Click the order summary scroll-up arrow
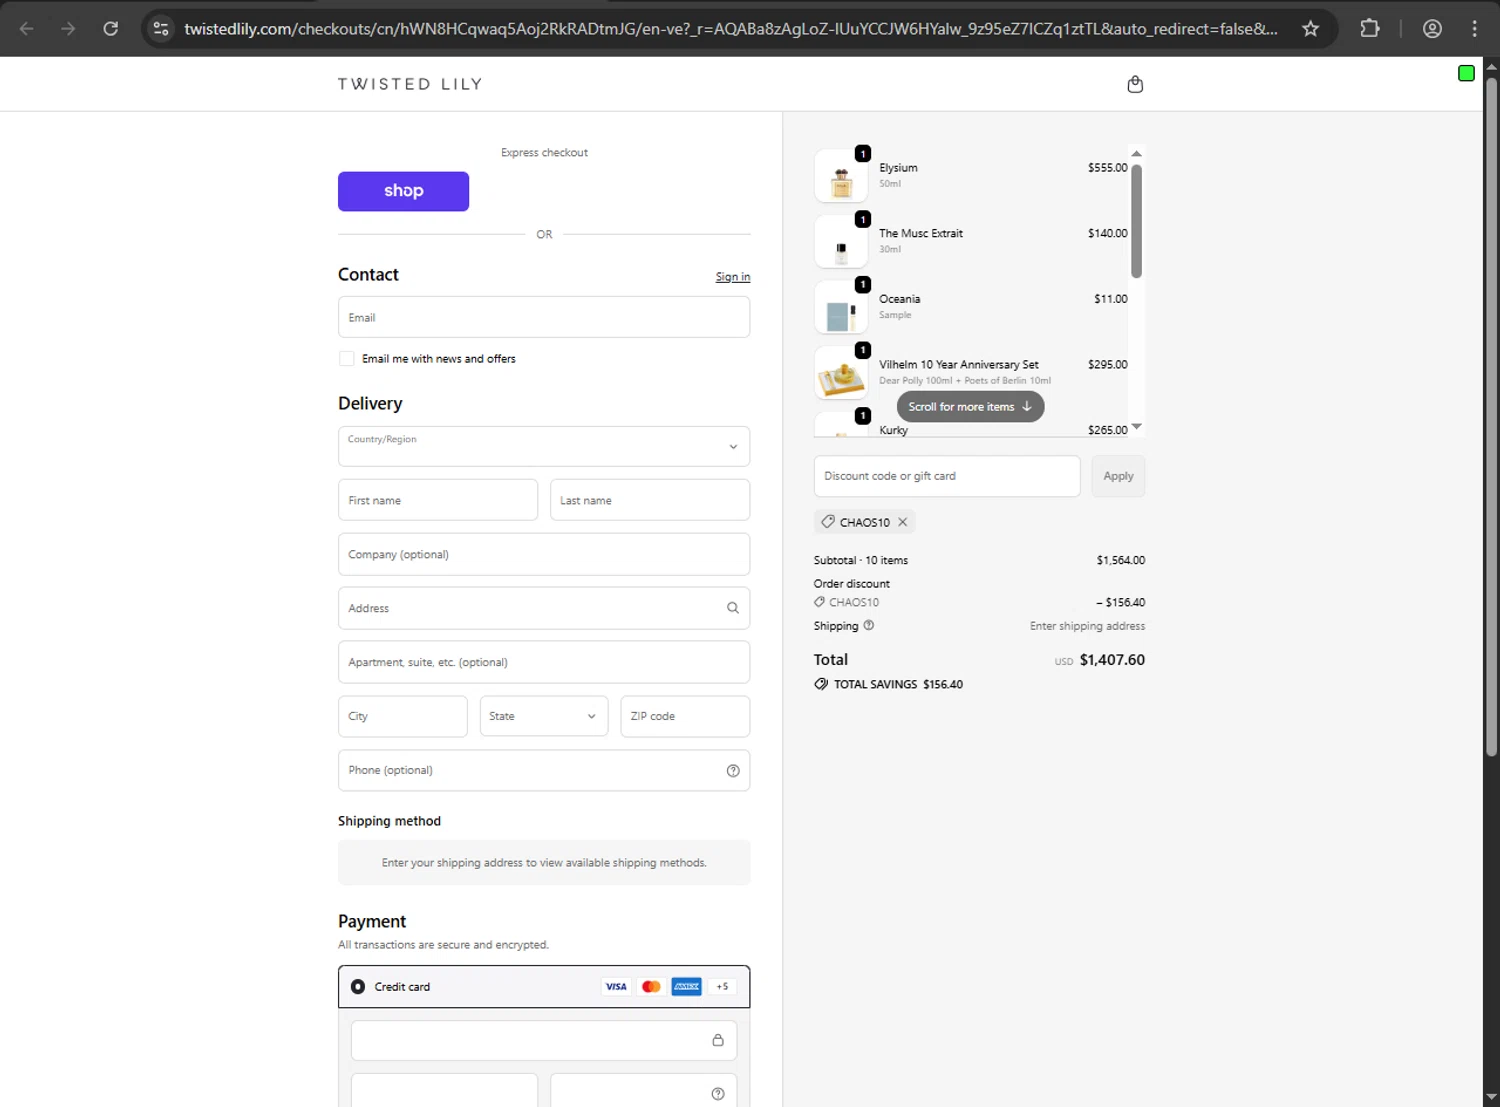This screenshot has height=1107, width=1500. [1136, 153]
